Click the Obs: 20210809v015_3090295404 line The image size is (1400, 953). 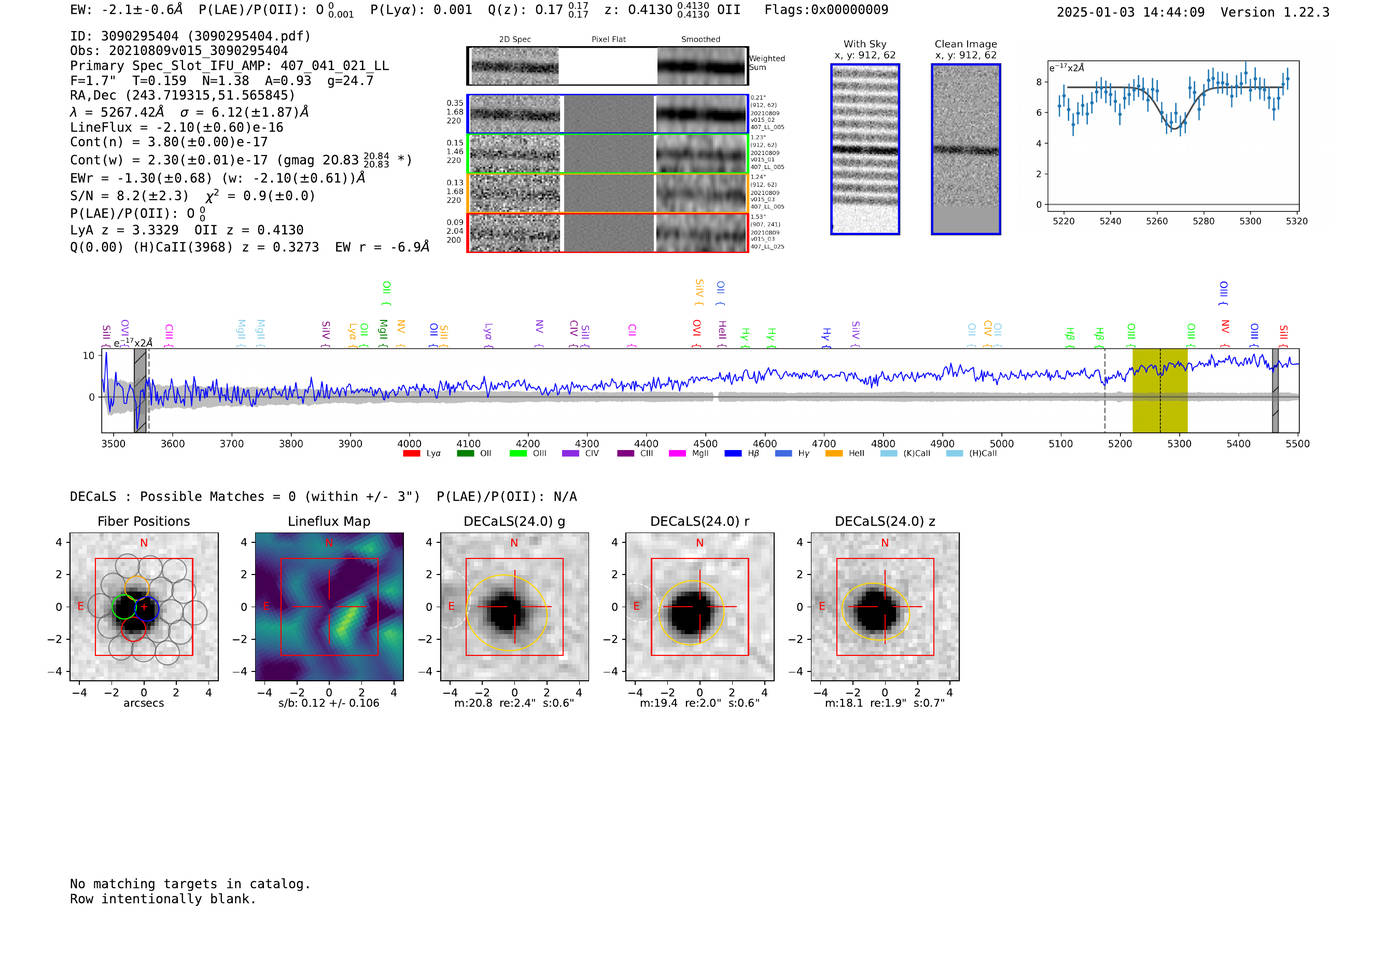(179, 50)
